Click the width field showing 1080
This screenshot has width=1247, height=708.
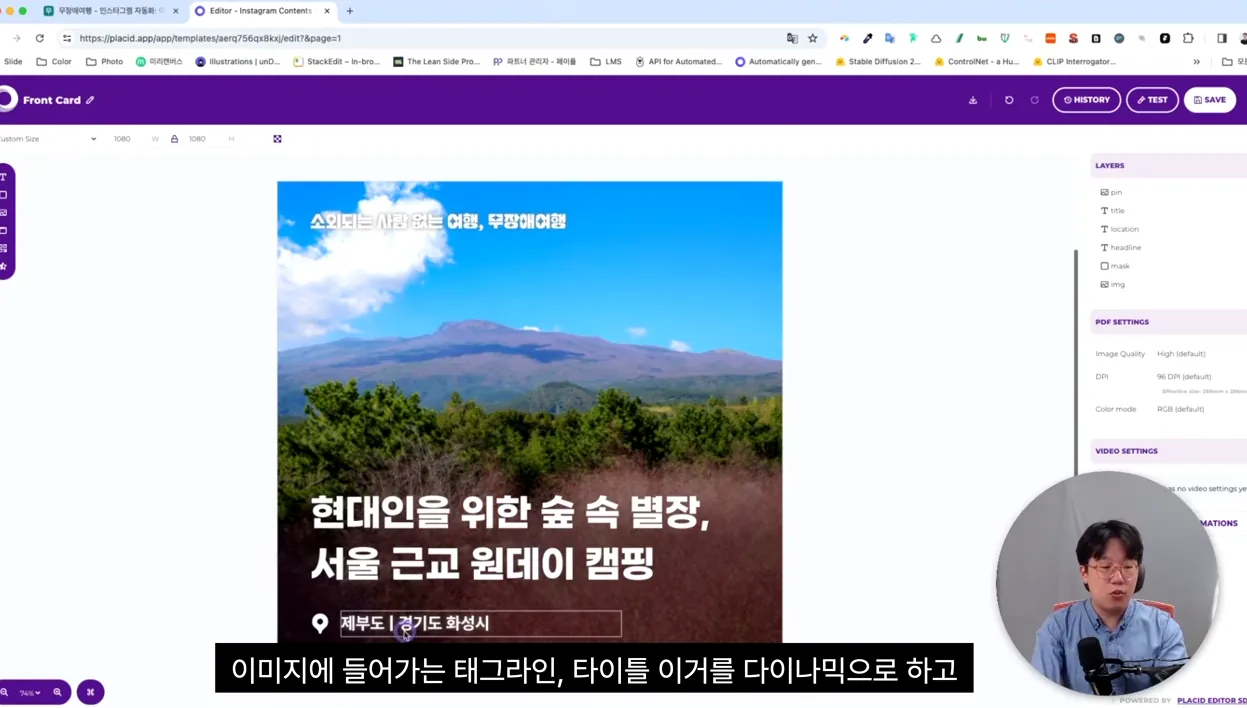(123, 139)
